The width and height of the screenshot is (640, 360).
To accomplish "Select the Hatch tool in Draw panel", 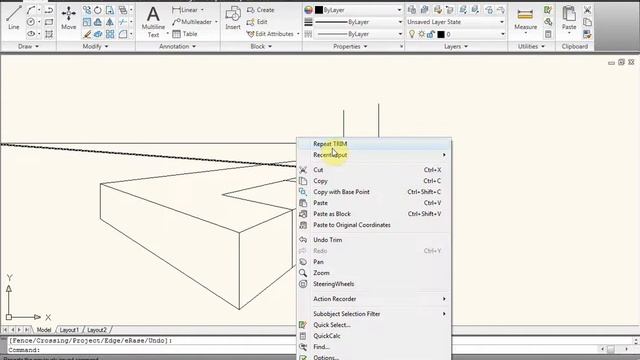I will (49, 34).
